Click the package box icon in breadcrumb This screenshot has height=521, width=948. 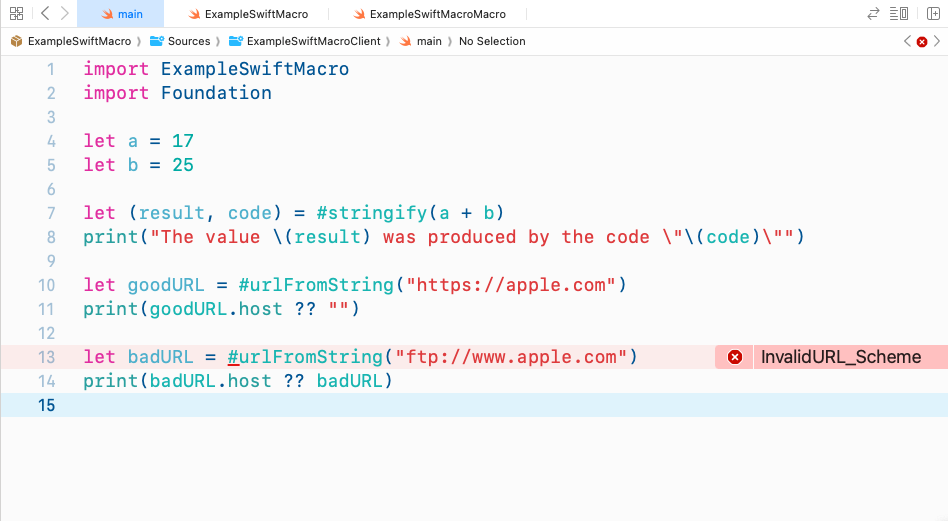point(16,41)
